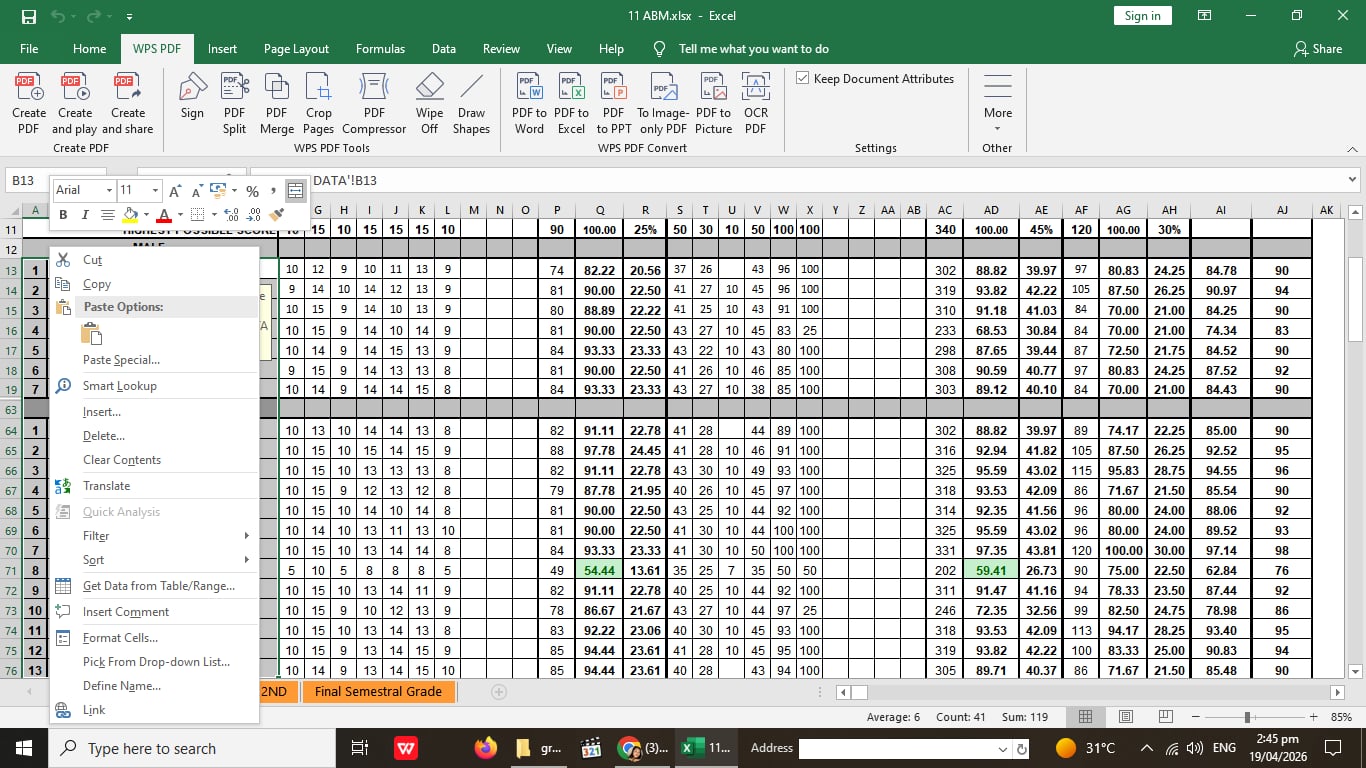
Task: Open the Formulas ribbon tab
Action: tap(380, 49)
